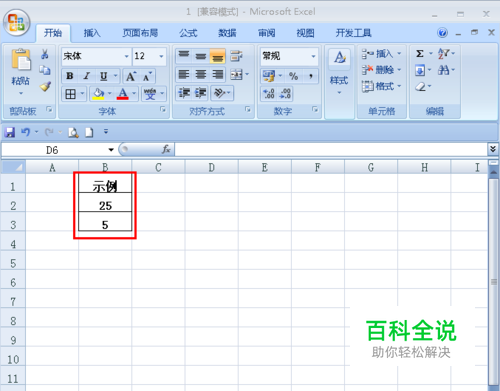
Task: Open the Name Box dropdown arrow
Action: (111, 150)
